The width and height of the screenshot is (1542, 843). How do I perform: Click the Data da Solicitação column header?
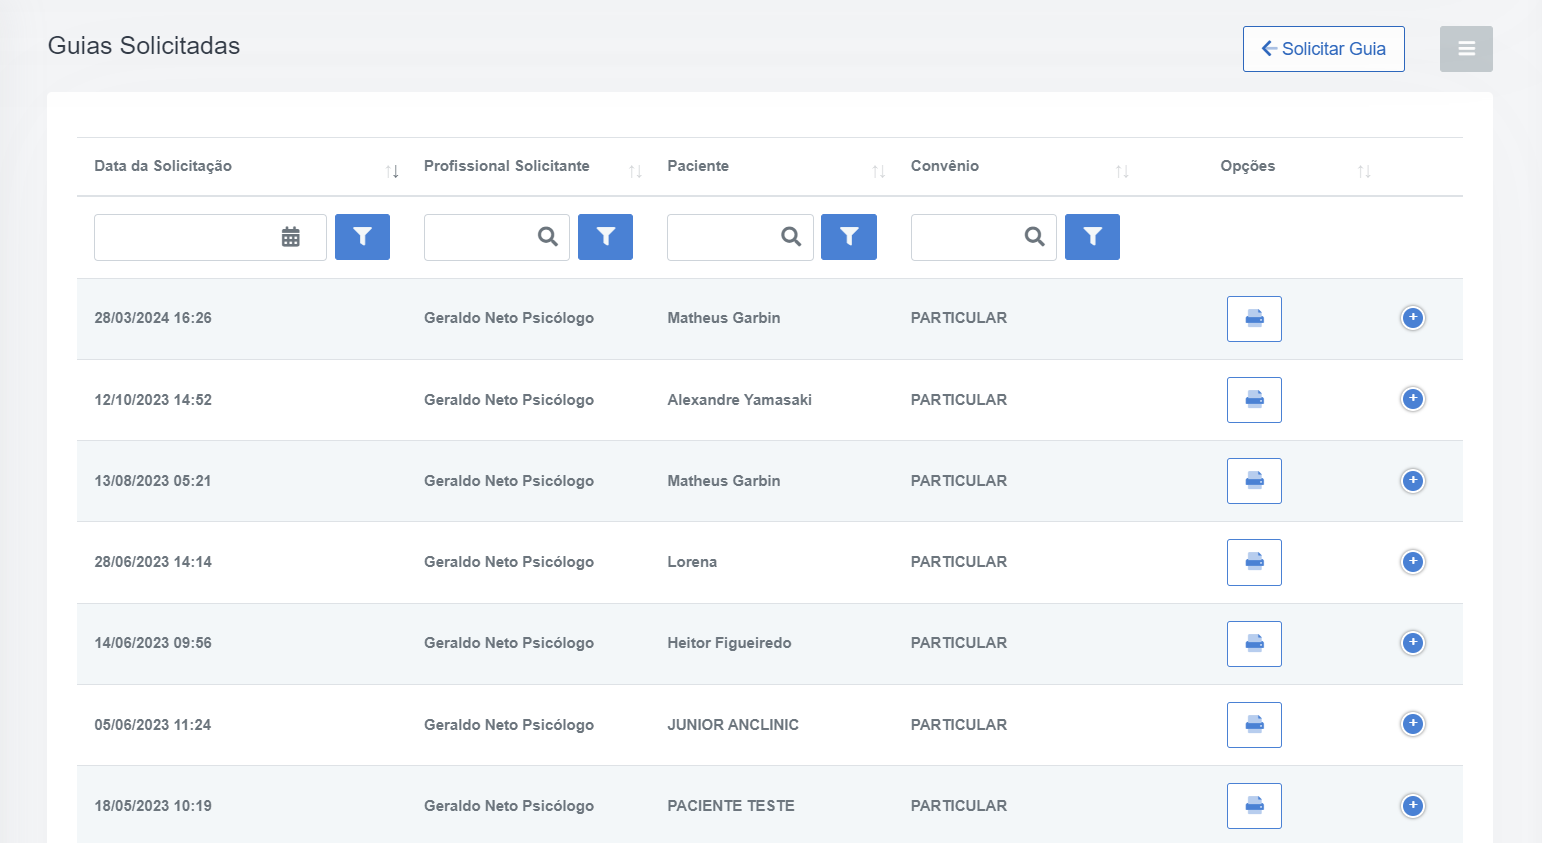pyautogui.click(x=163, y=166)
